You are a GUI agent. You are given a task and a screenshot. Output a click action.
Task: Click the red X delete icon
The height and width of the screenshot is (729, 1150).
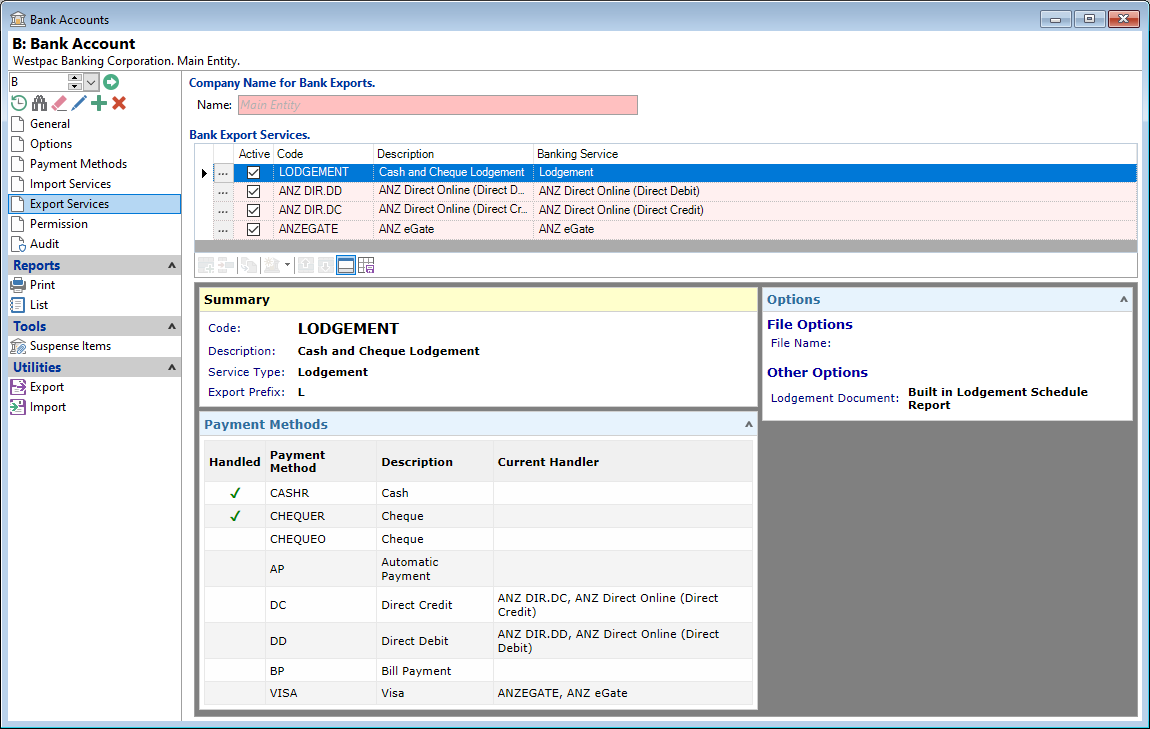(x=119, y=103)
